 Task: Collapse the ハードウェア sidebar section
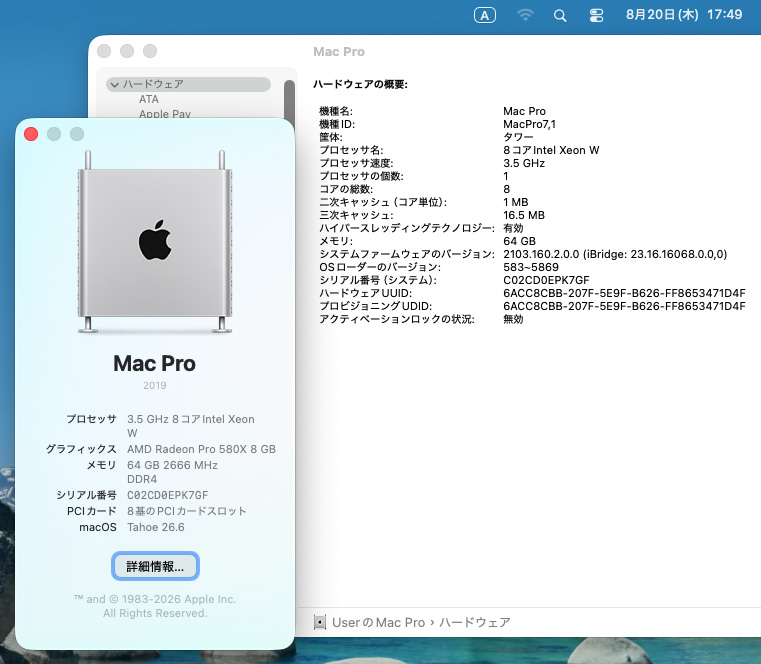pos(115,84)
